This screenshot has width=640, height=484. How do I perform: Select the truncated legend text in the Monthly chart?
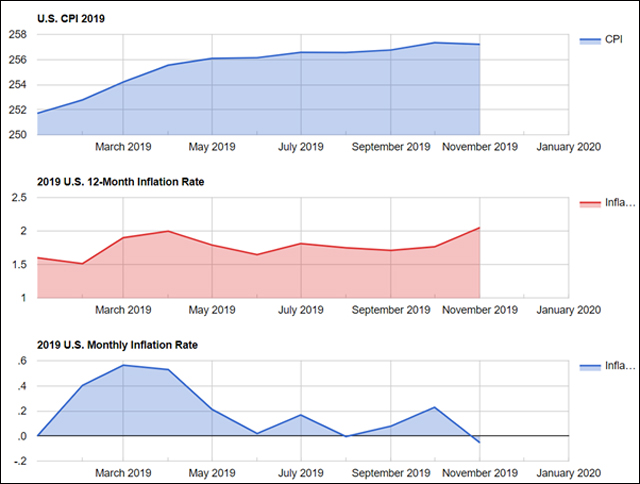[619, 367]
